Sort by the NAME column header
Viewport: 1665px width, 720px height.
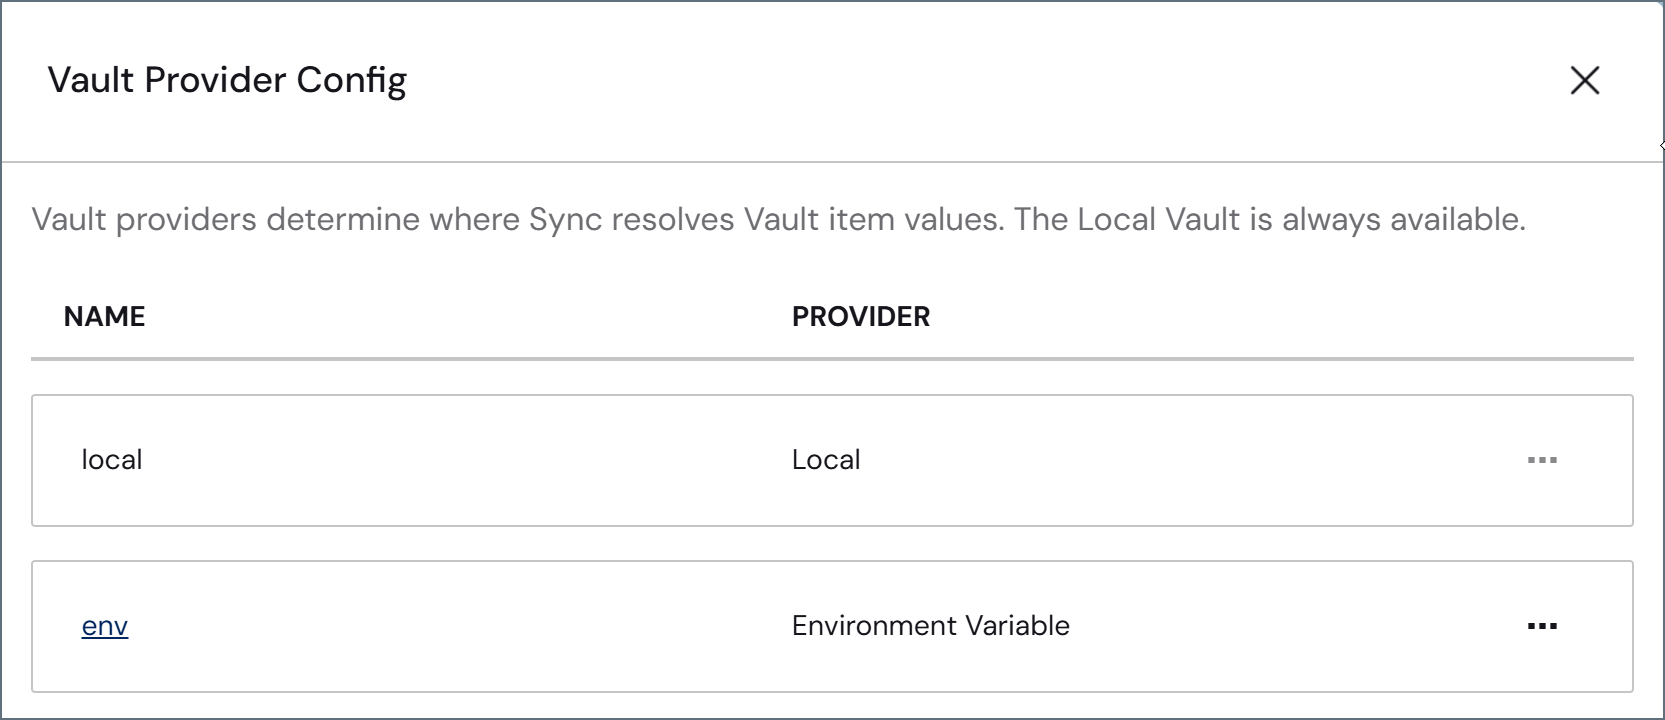105,317
